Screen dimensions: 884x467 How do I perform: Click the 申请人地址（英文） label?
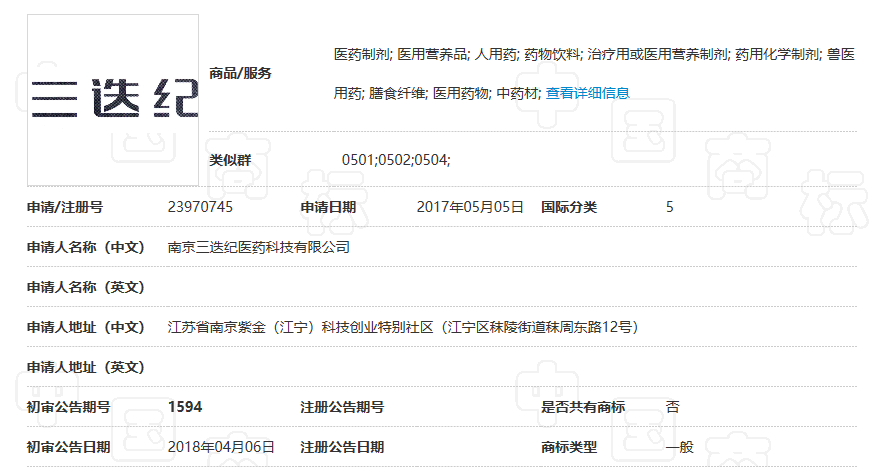(86, 367)
